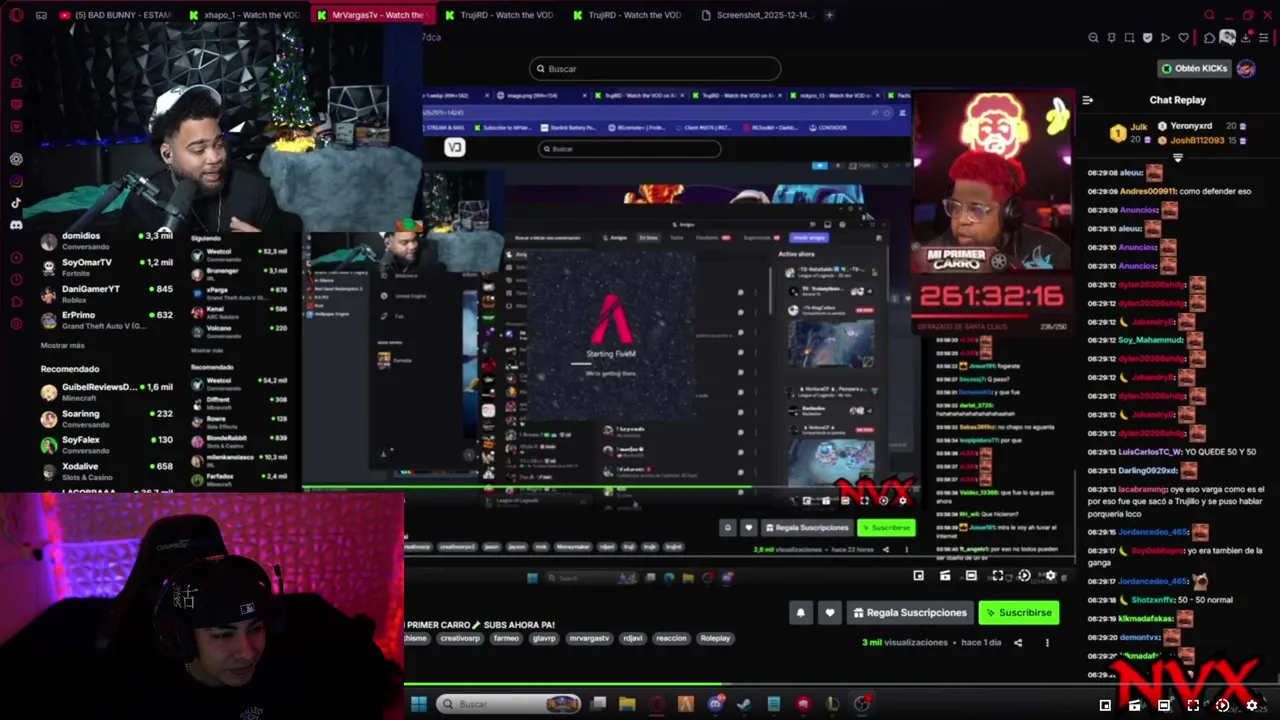The width and height of the screenshot is (1280, 720).
Task: Open video player settings gear at bottom right
Action: tap(1252, 705)
